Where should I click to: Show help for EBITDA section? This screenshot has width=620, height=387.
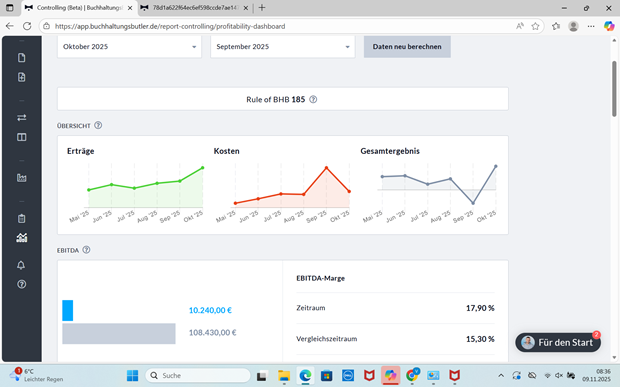[86, 250]
